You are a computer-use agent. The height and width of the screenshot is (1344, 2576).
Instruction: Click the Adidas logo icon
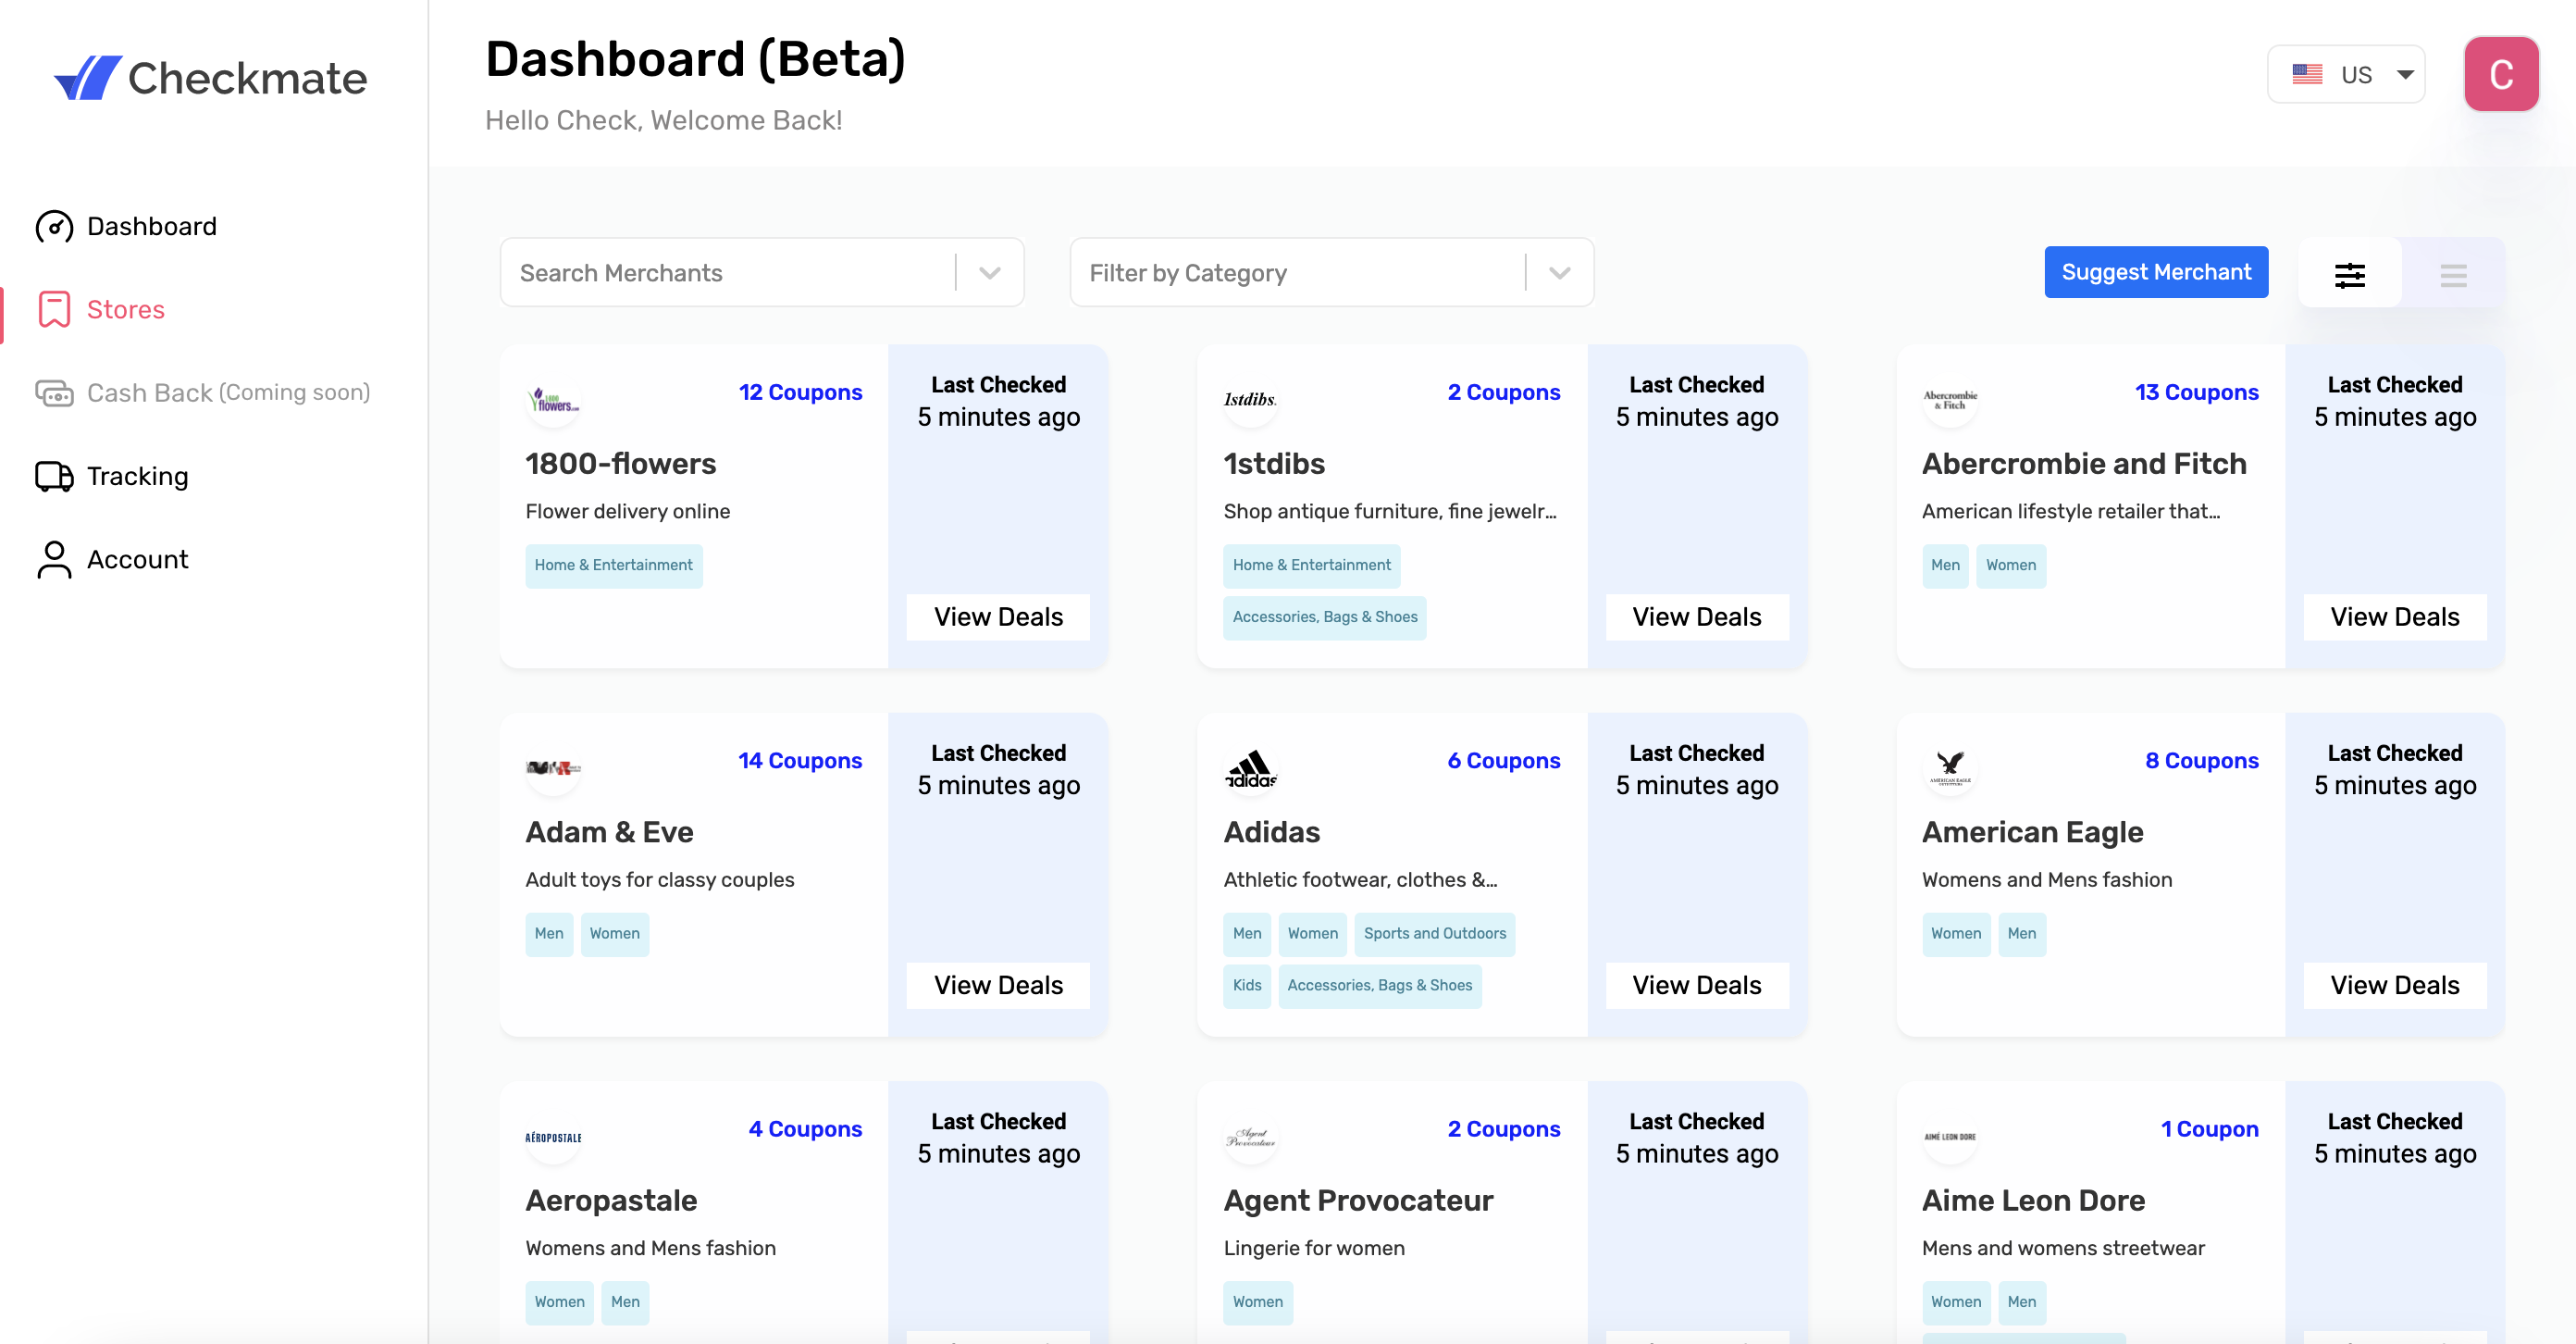1250,769
